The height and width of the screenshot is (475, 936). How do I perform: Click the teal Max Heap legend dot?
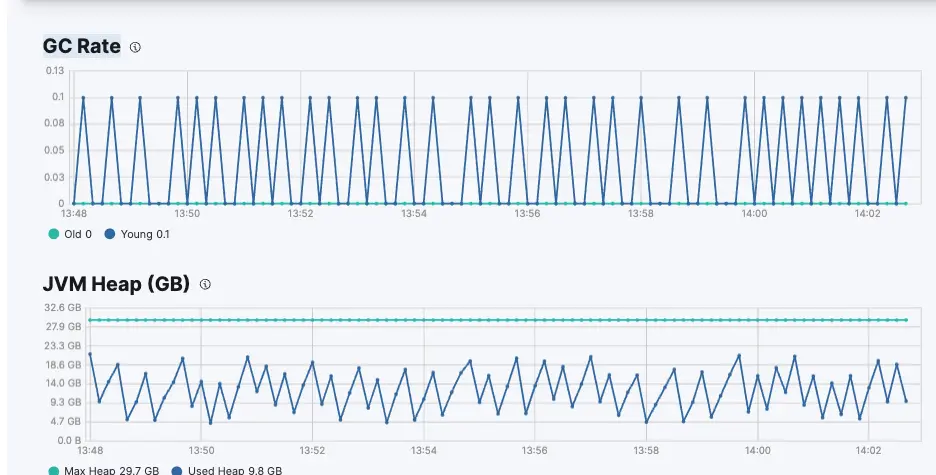click(x=54, y=470)
